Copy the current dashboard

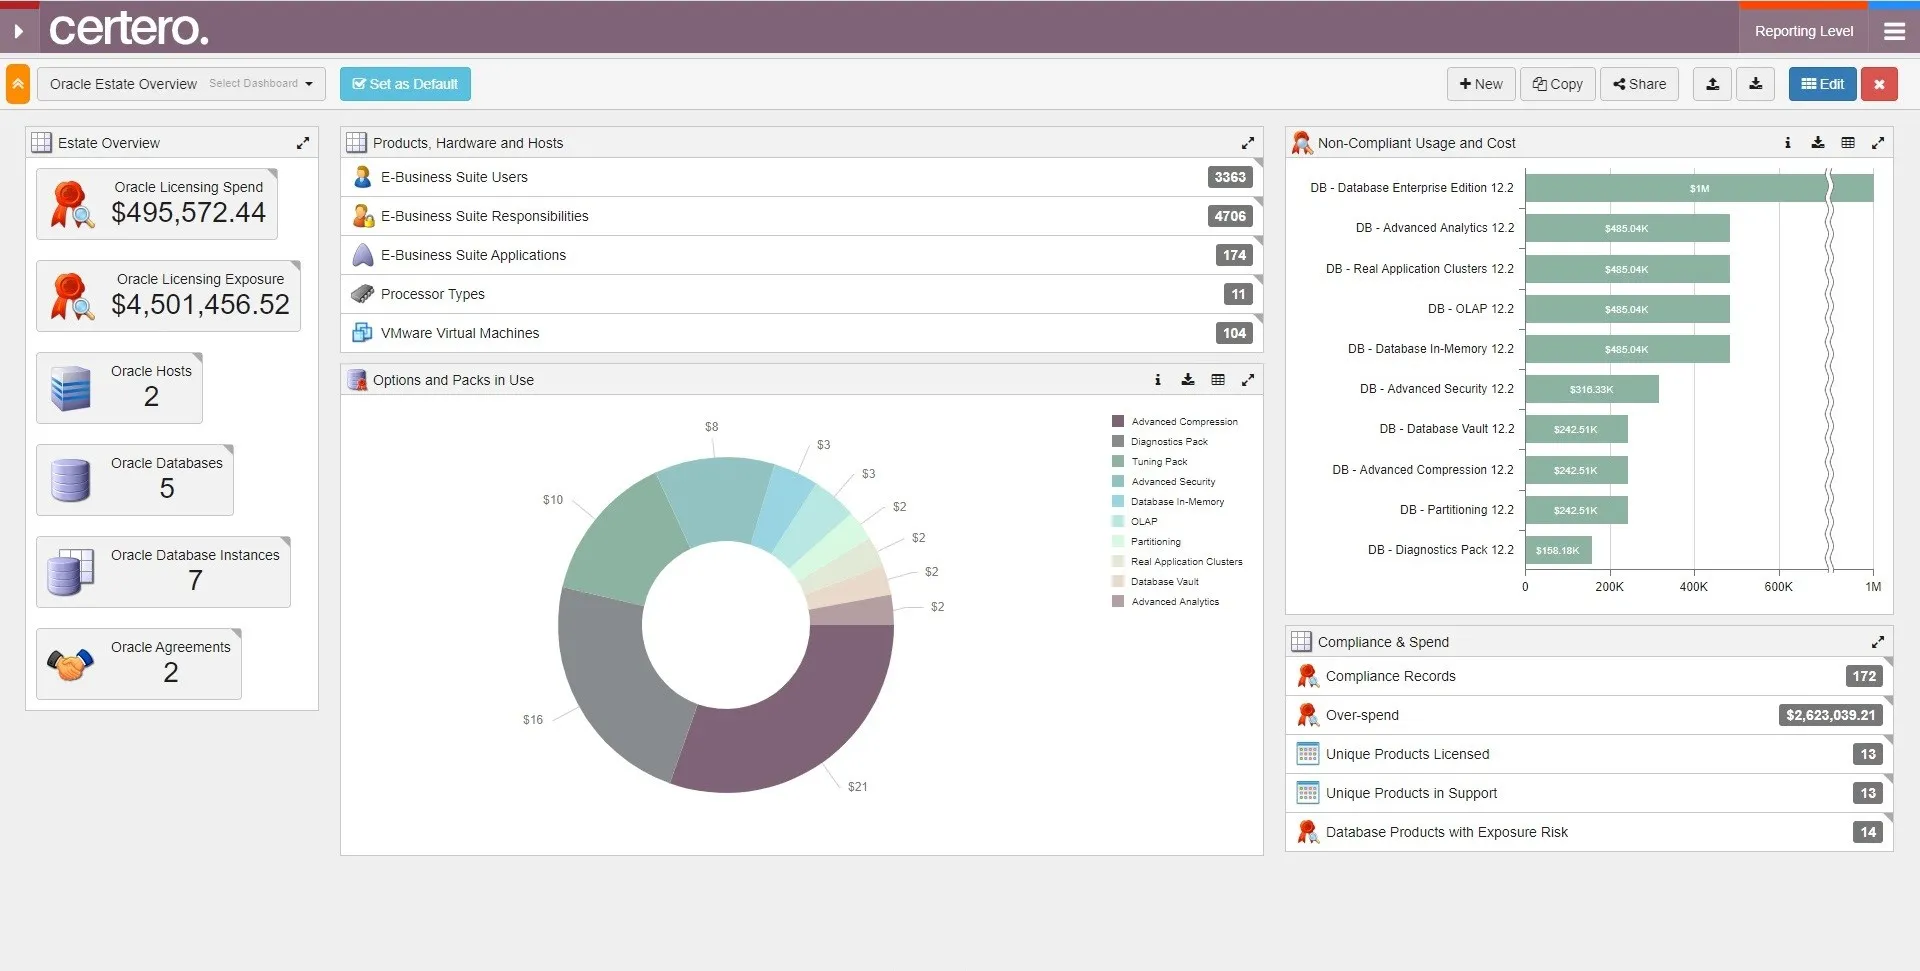1558,84
